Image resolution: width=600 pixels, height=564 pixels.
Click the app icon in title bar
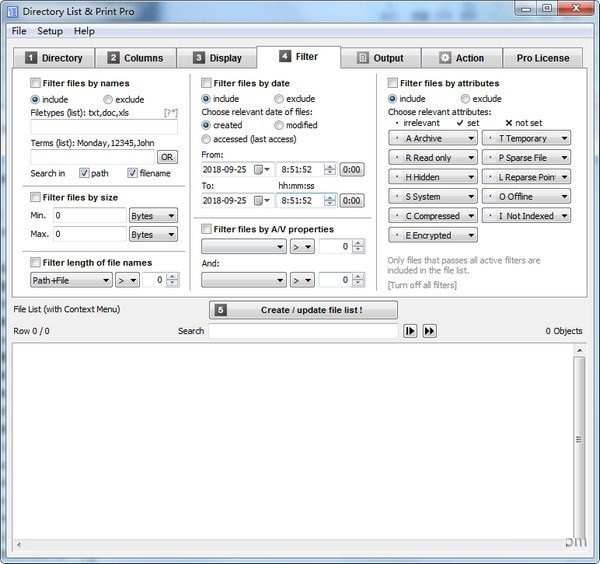[13, 11]
